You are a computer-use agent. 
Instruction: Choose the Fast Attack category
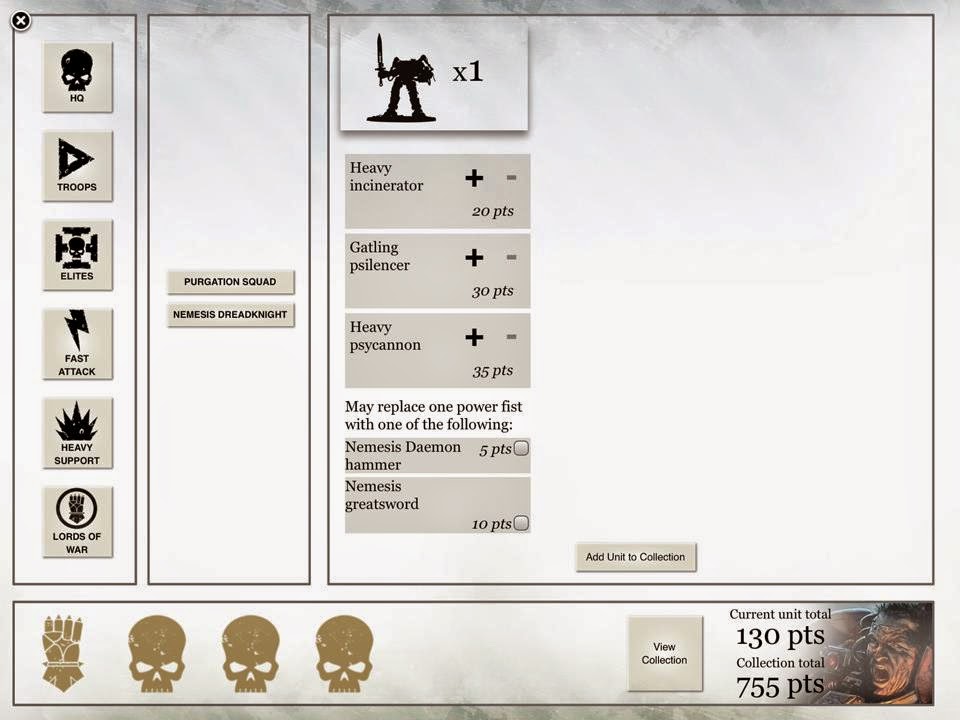(x=77, y=344)
